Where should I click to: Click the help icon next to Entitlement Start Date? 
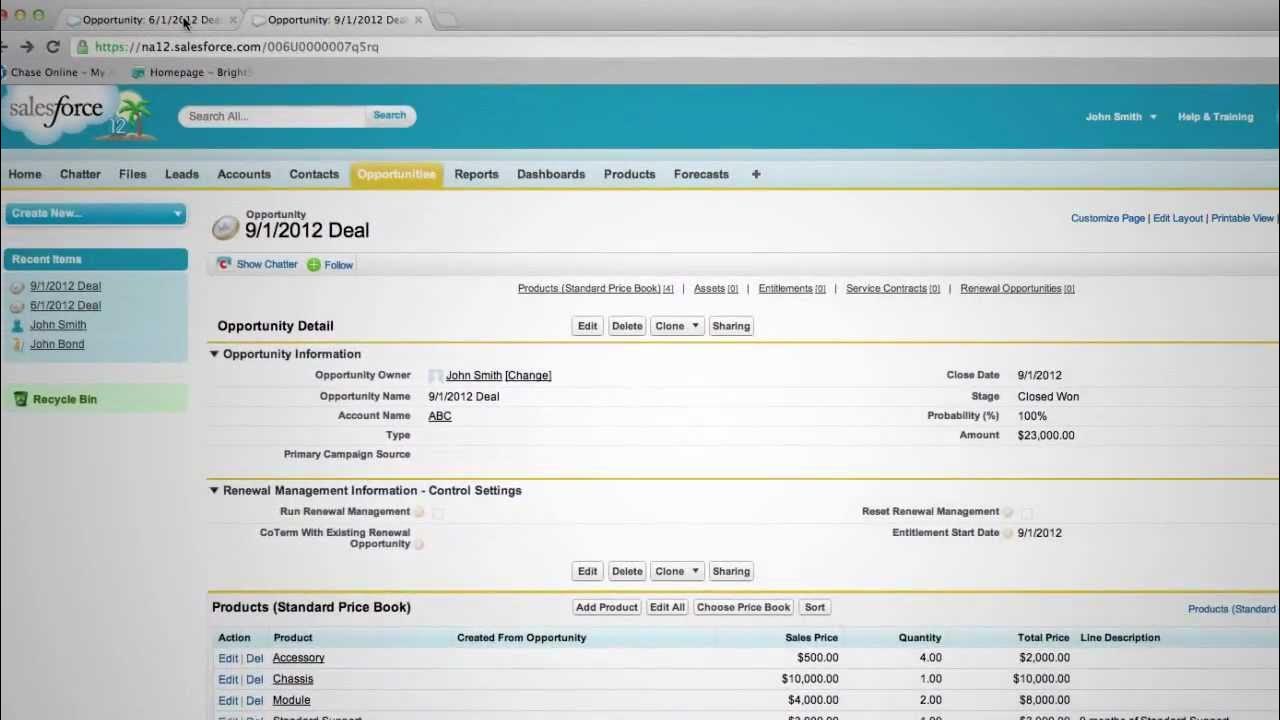[1008, 533]
